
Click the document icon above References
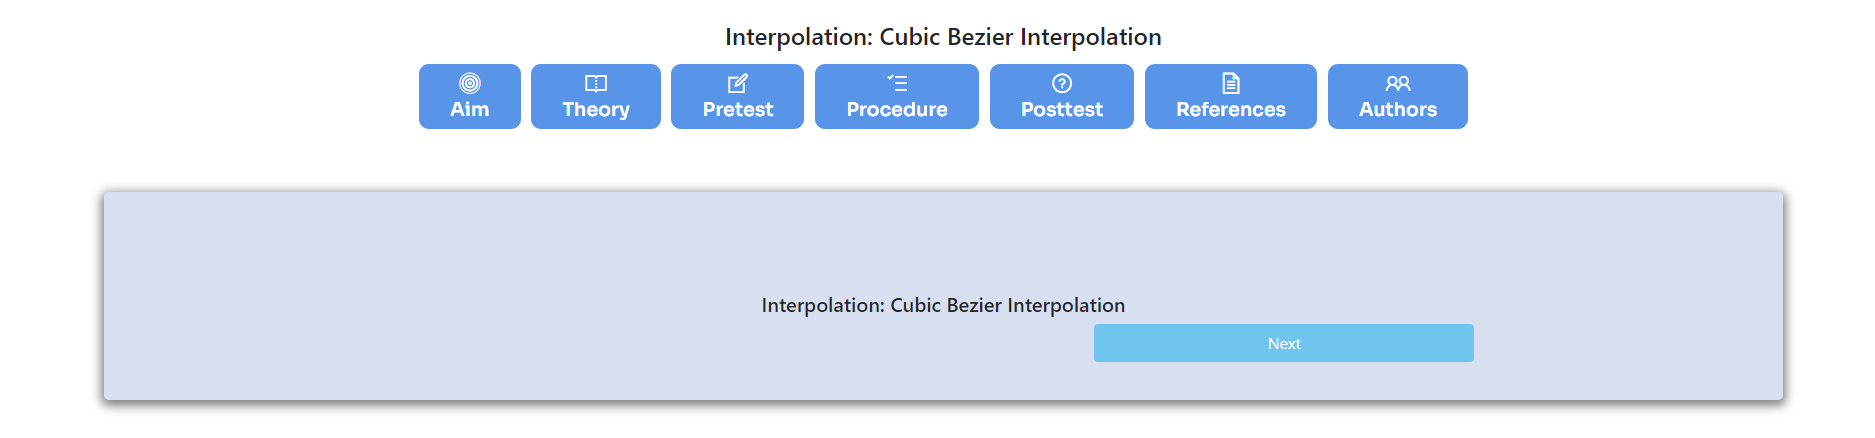pyautogui.click(x=1231, y=83)
